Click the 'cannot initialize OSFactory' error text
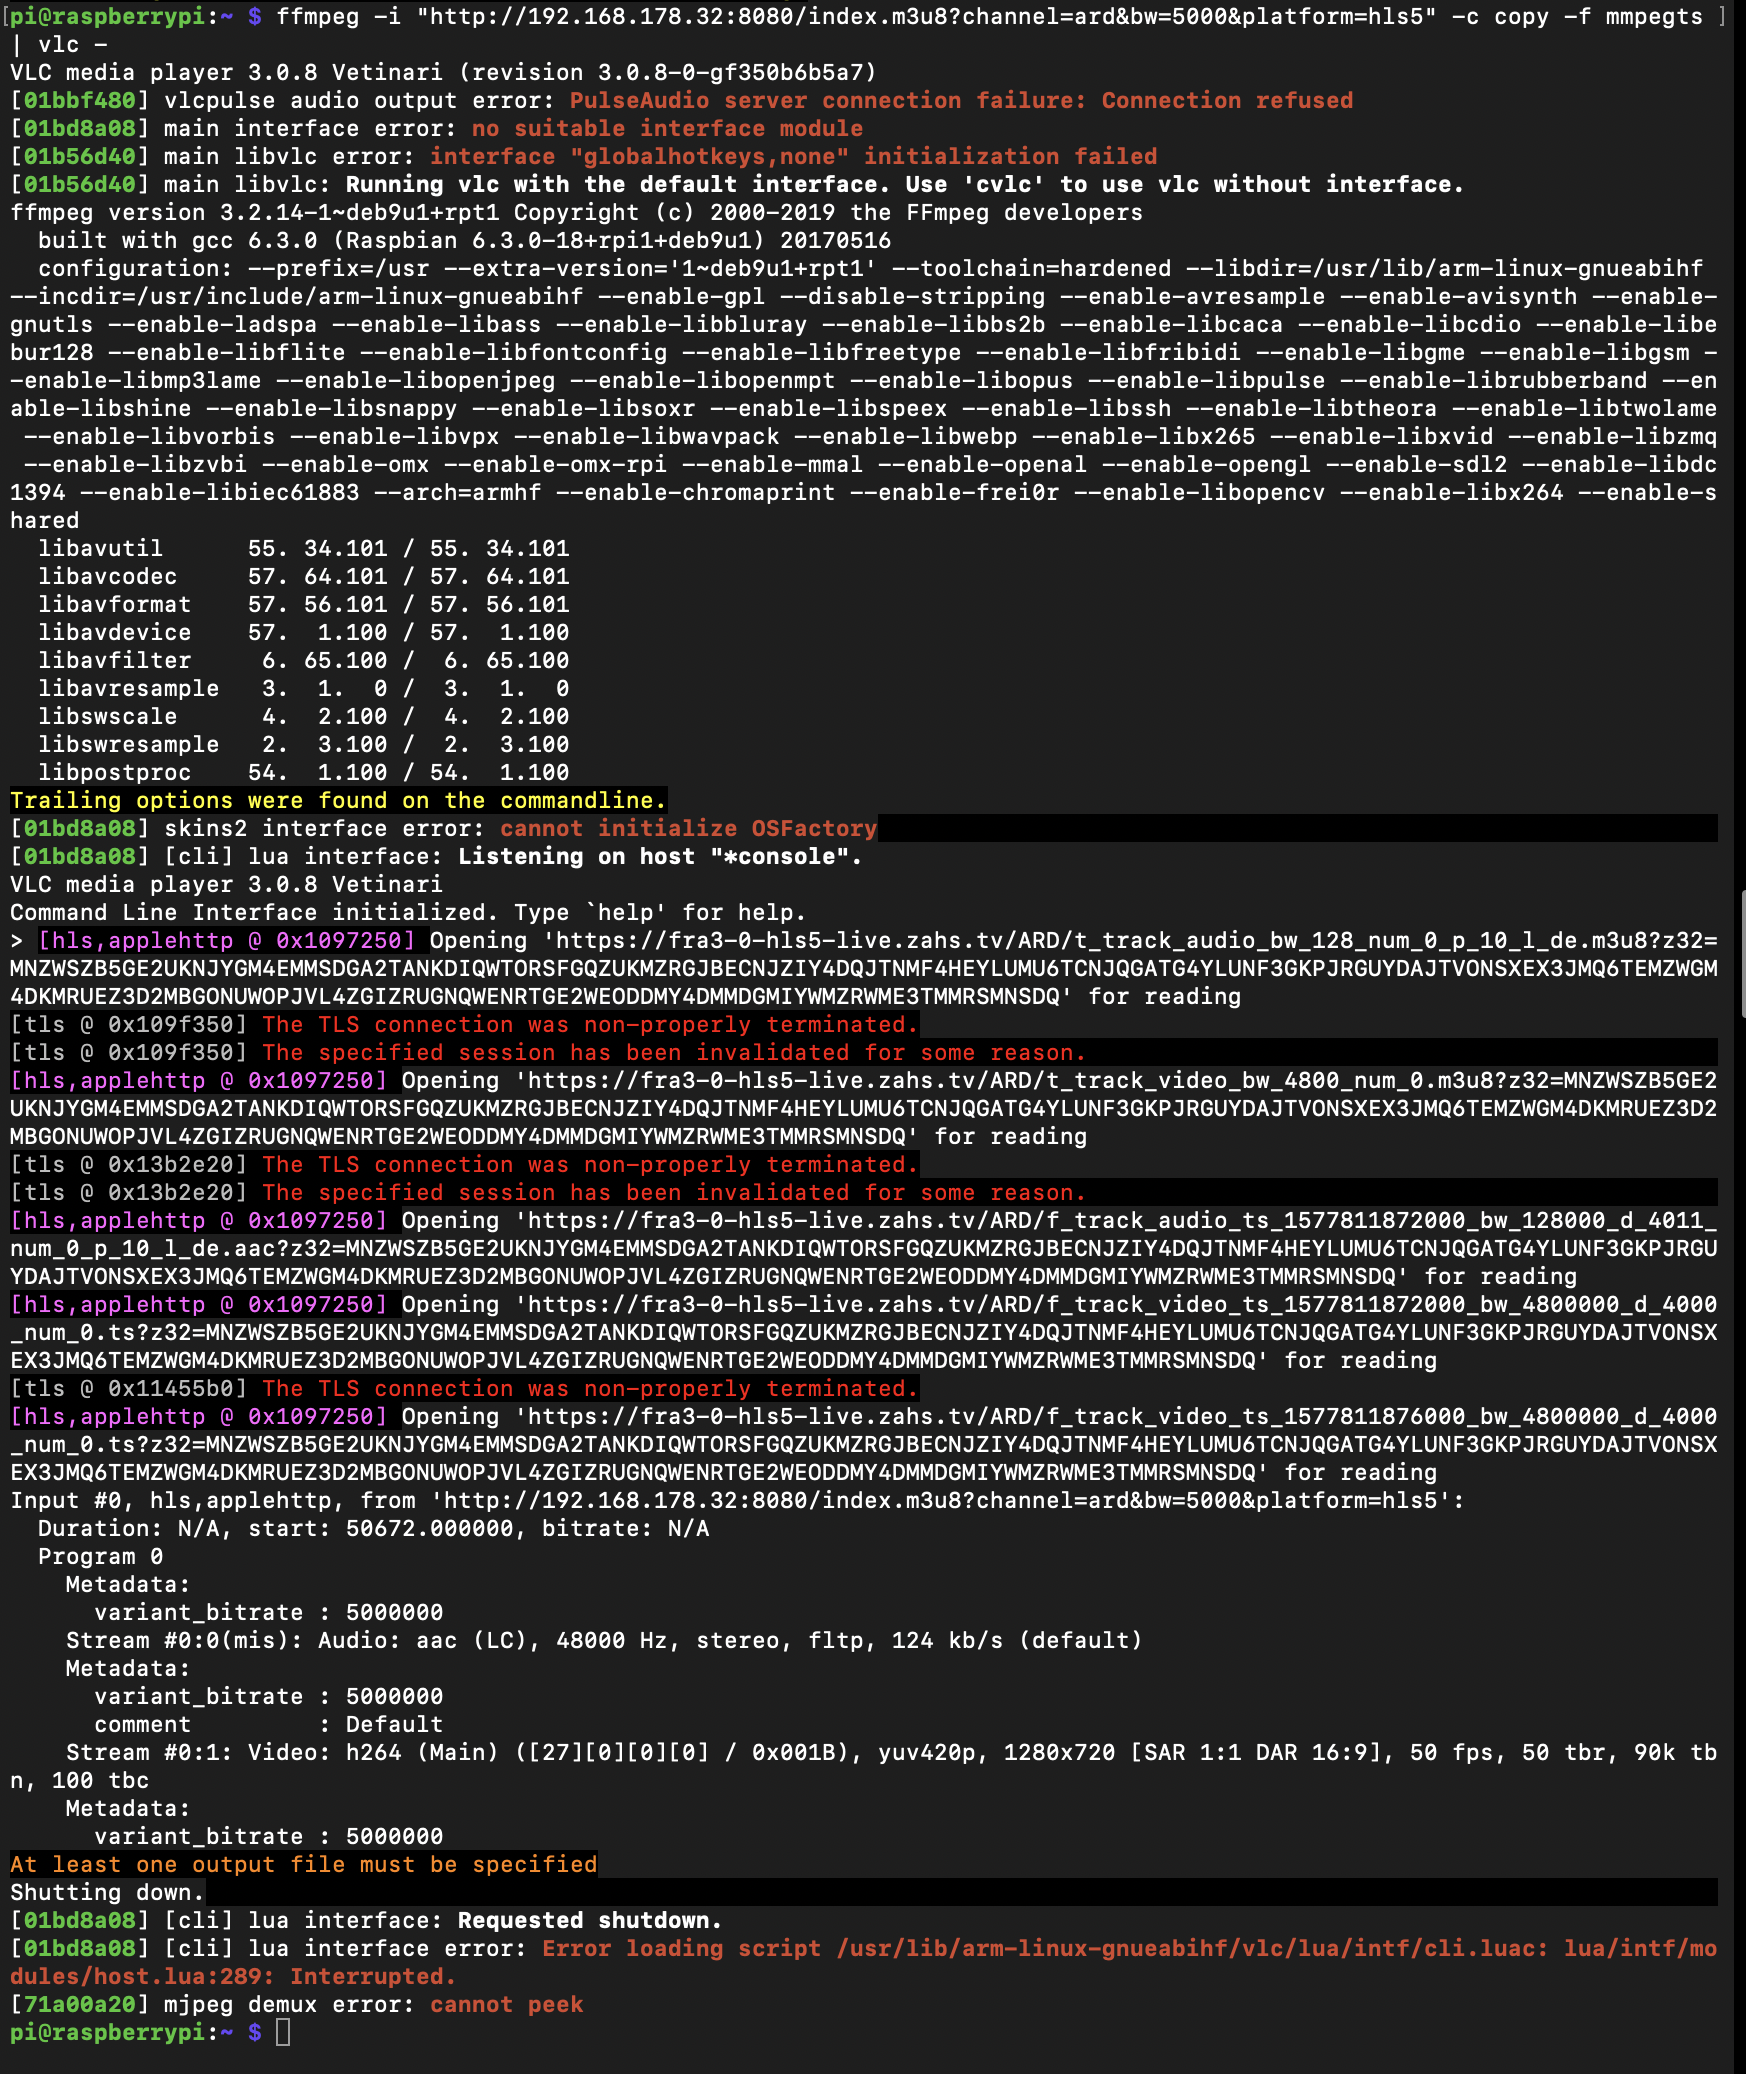The width and height of the screenshot is (1746, 2074). pyautogui.click(x=688, y=828)
